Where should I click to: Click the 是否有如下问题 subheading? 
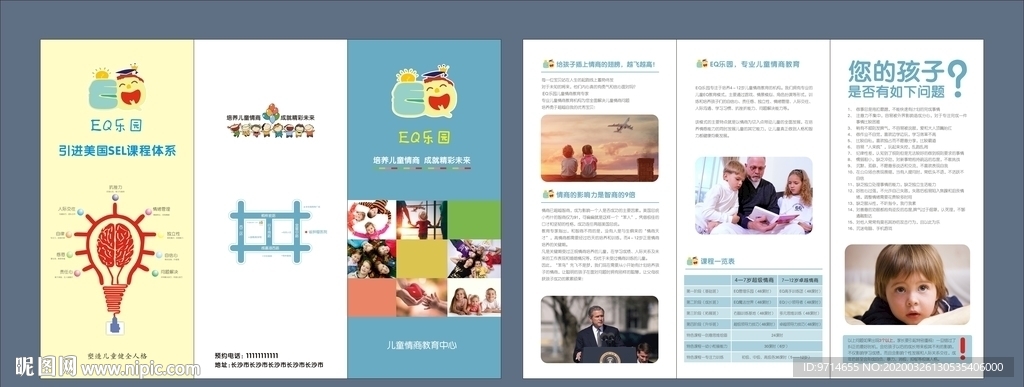tap(896, 91)
